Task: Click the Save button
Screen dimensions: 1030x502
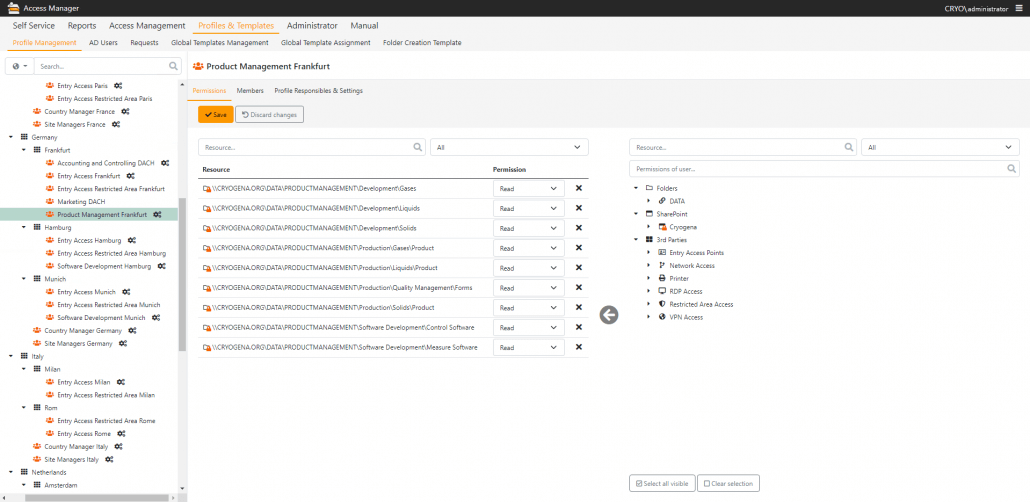Action: (215, 115)
